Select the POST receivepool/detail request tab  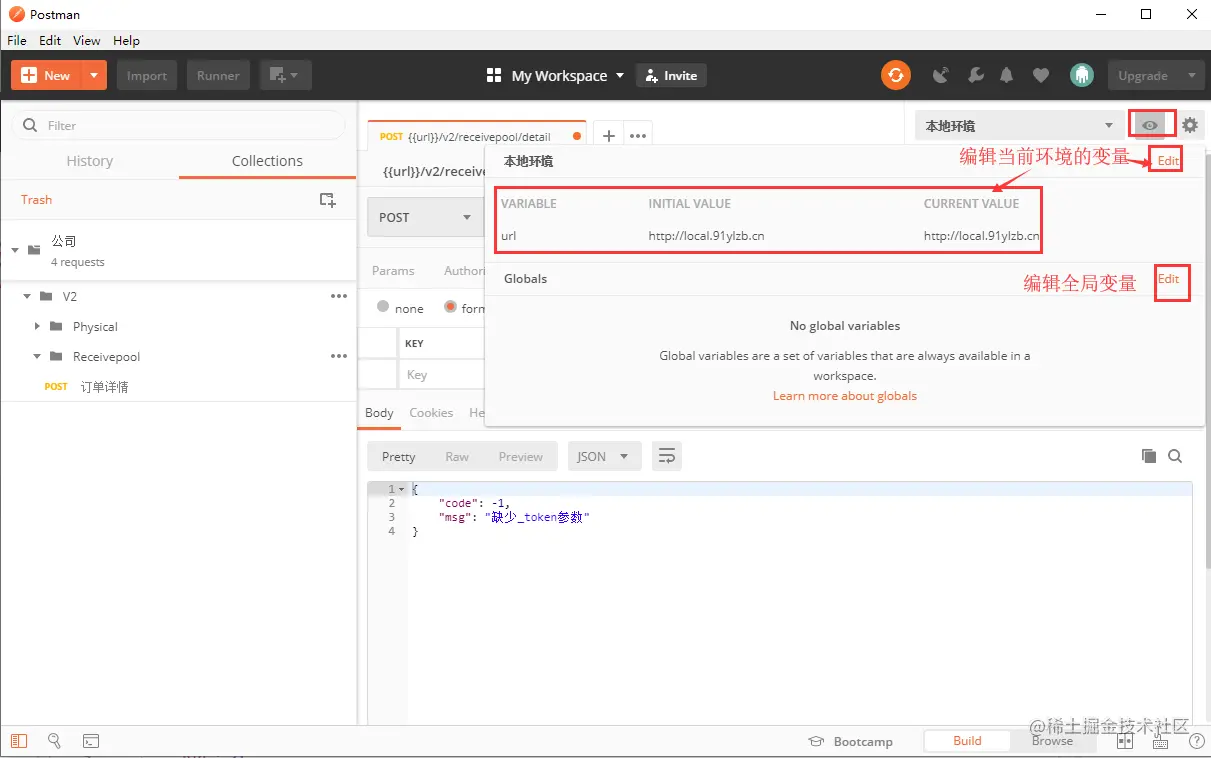point(479,136)
